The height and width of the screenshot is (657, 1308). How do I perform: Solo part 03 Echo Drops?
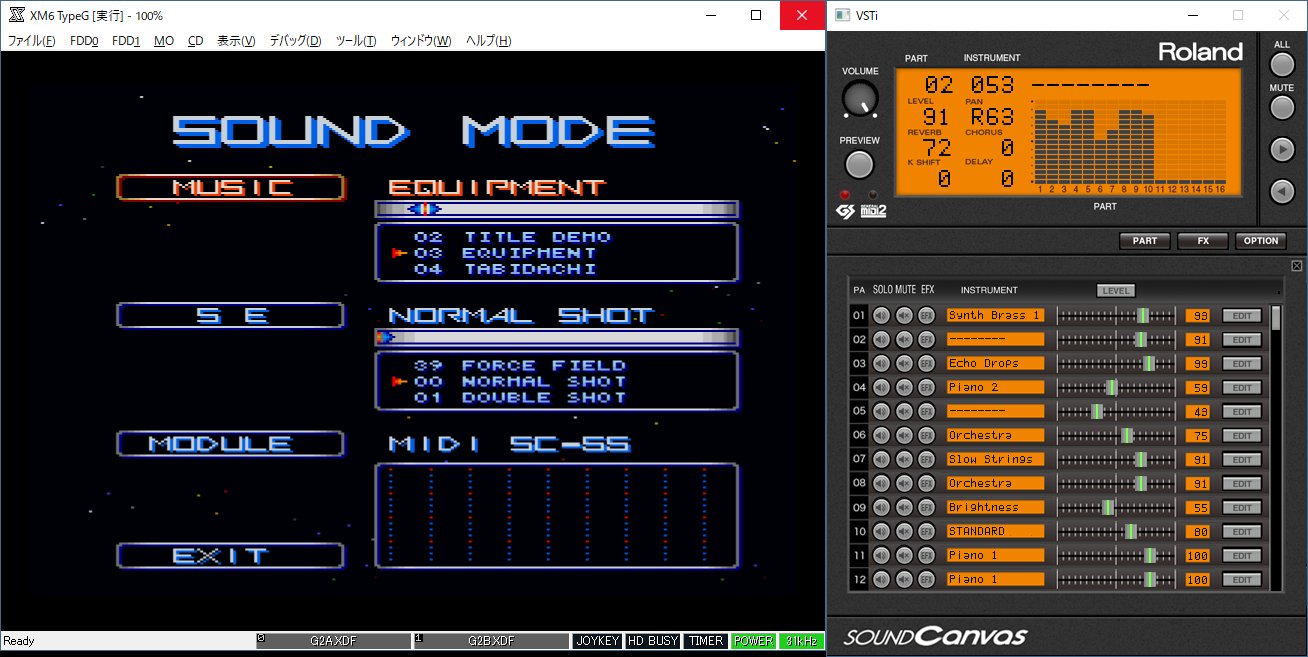point(882,363)
